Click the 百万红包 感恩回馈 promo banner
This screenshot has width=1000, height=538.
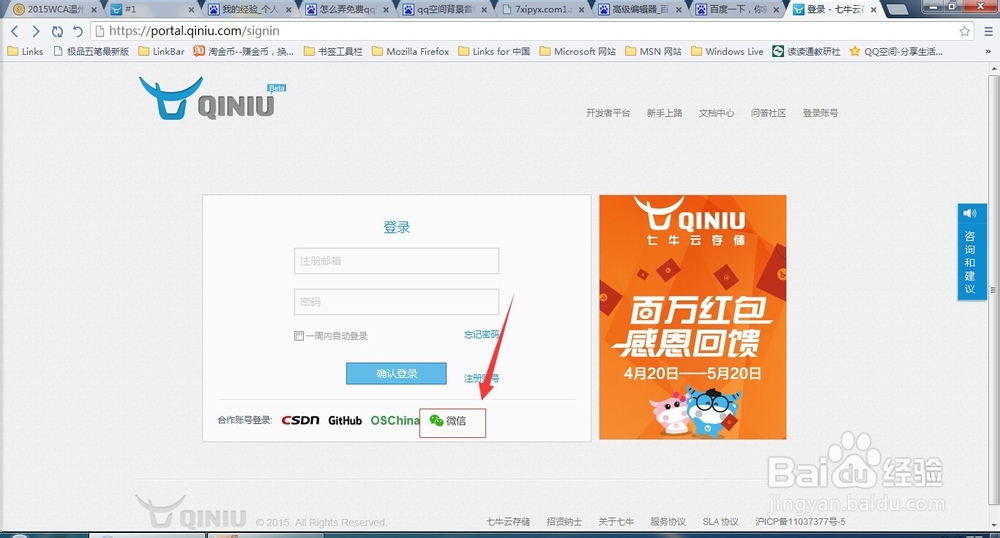(x=693, y=317)
